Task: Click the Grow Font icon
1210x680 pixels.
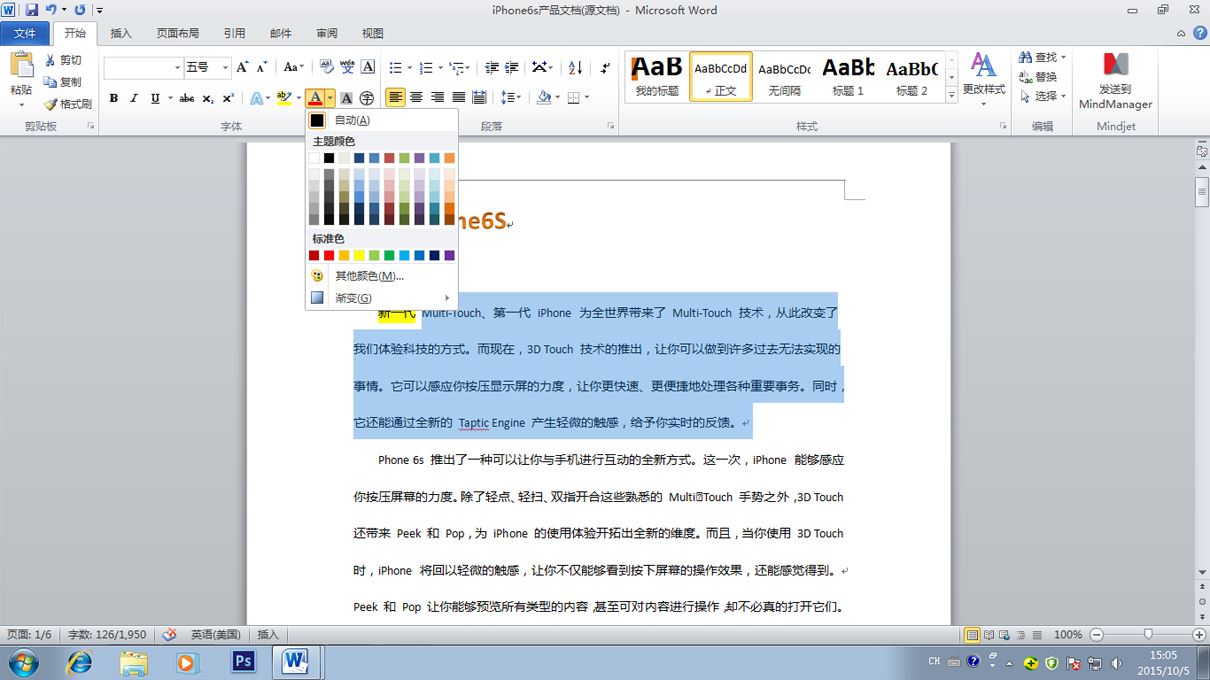Action: pos(243,68)
